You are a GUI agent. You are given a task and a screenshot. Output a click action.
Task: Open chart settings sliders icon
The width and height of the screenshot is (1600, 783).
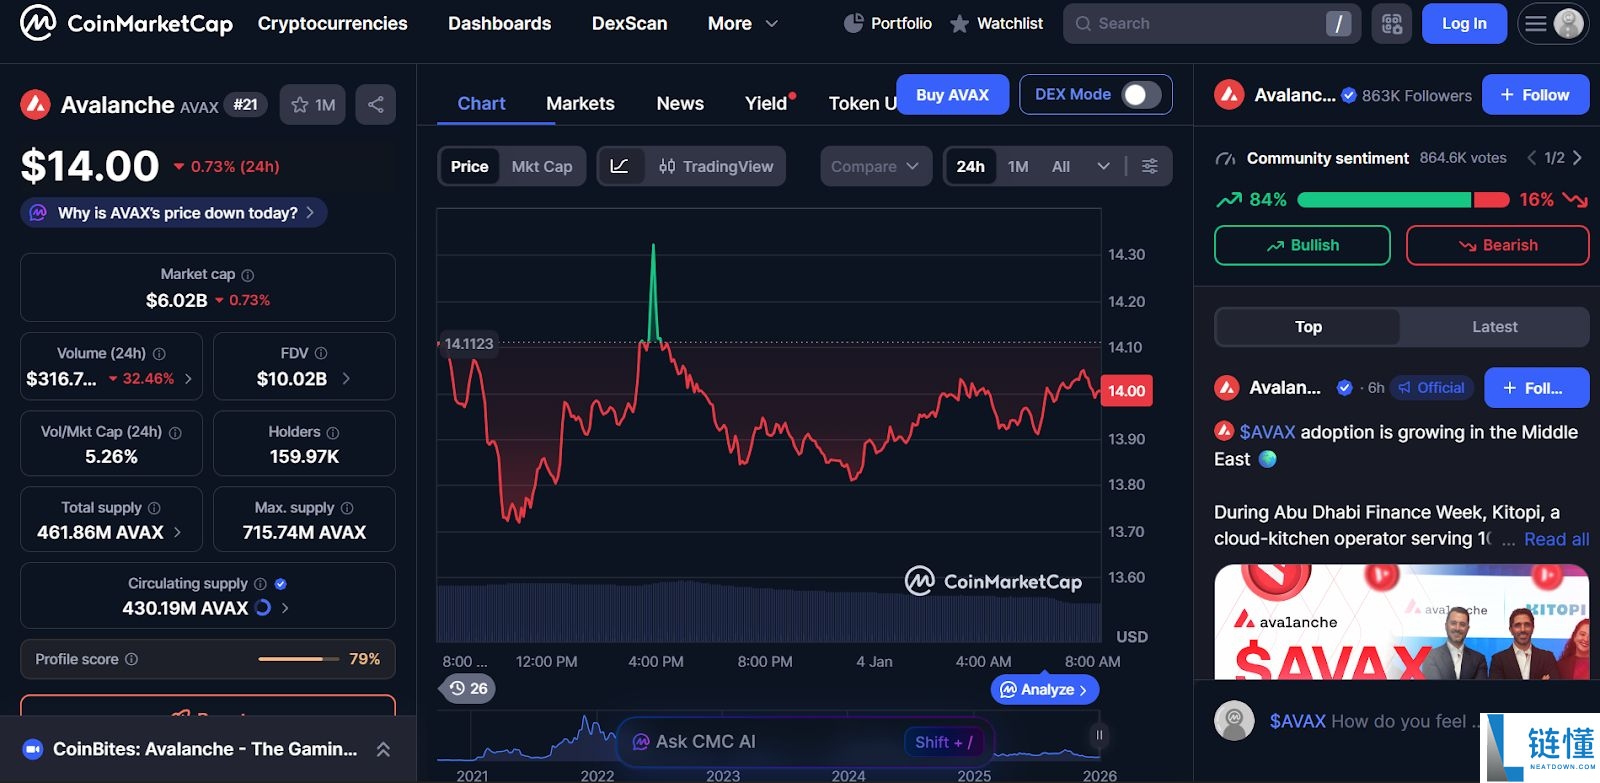1150,166
